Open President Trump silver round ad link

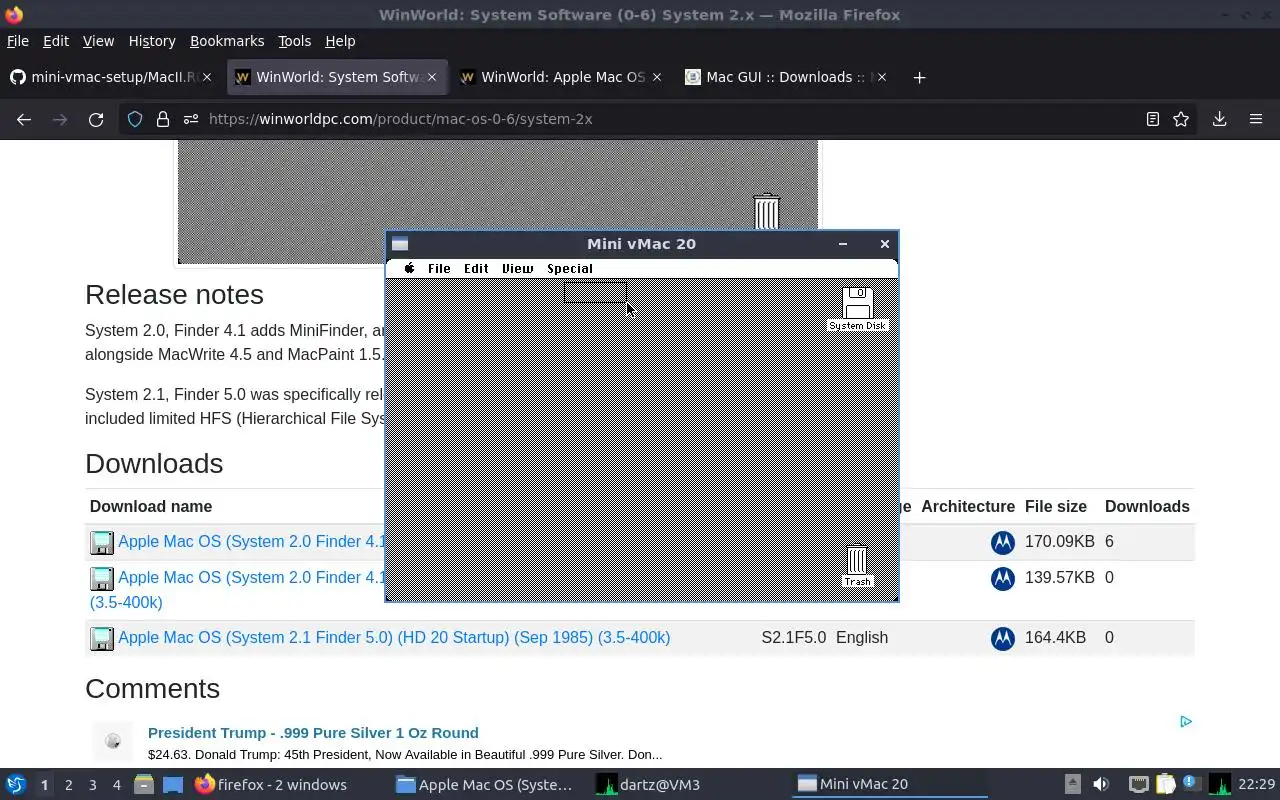313,732
